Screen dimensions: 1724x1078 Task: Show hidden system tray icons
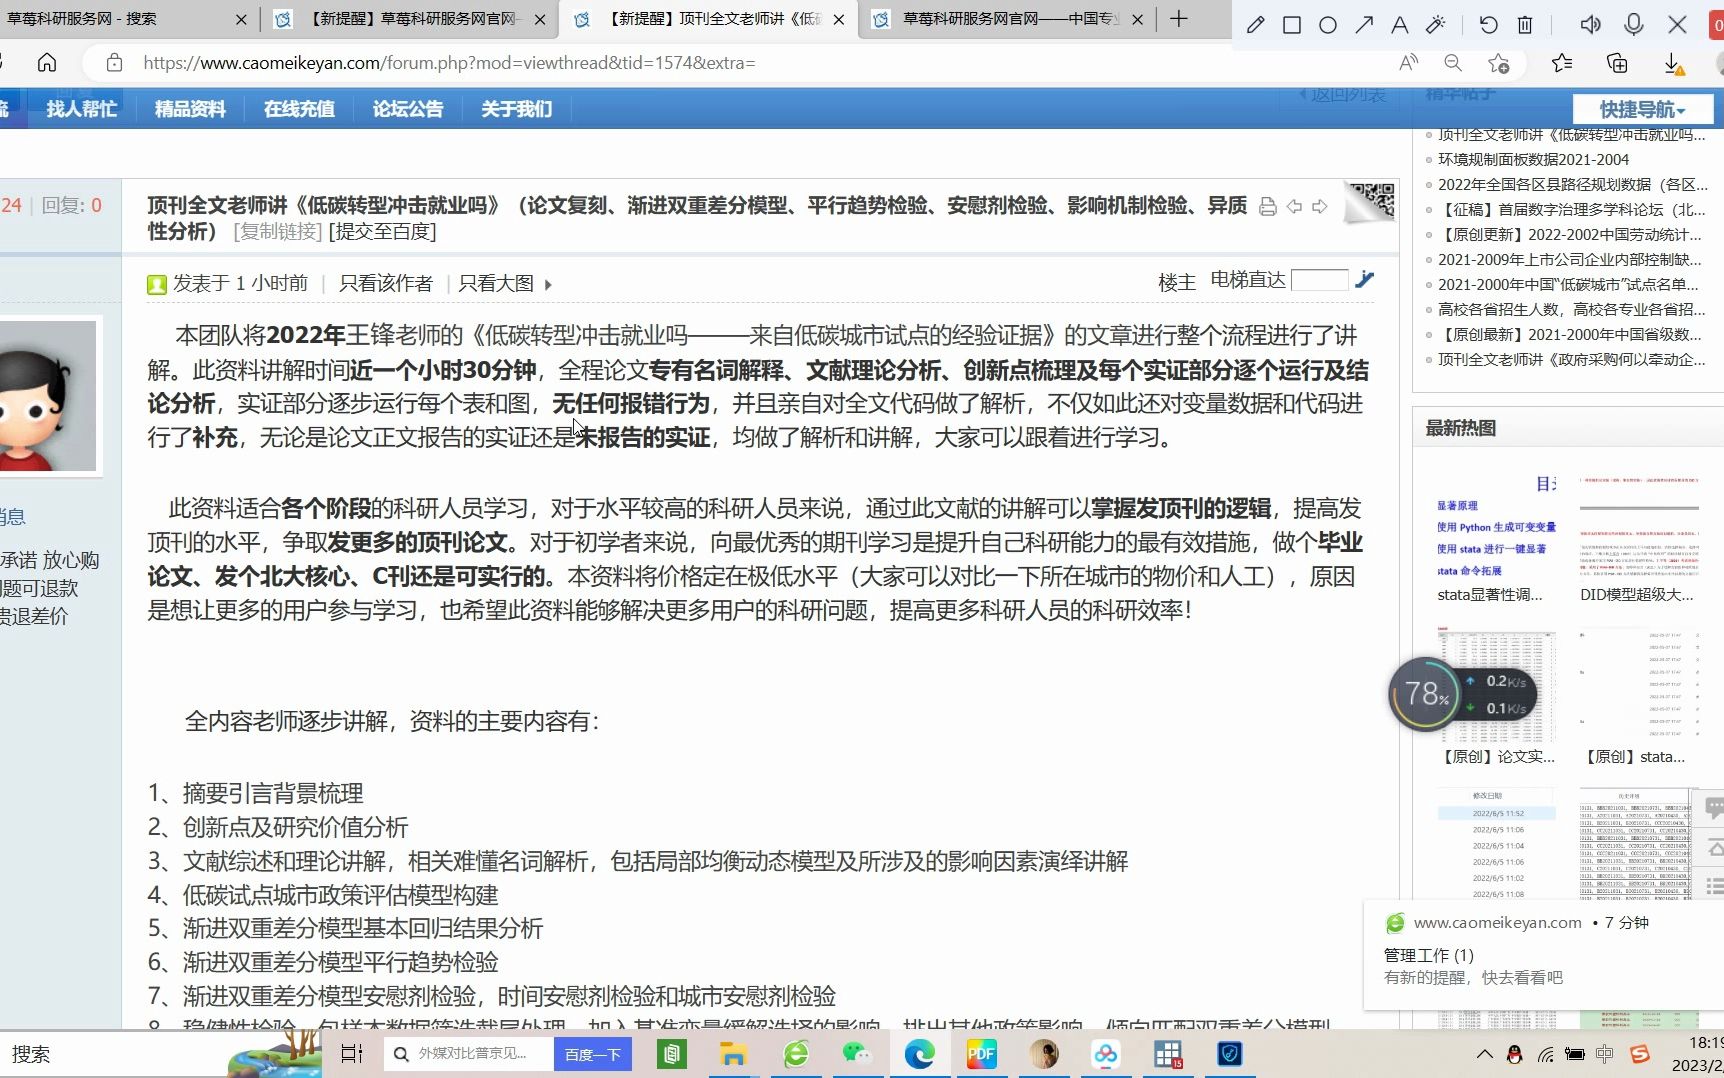pos(1485,1054)
